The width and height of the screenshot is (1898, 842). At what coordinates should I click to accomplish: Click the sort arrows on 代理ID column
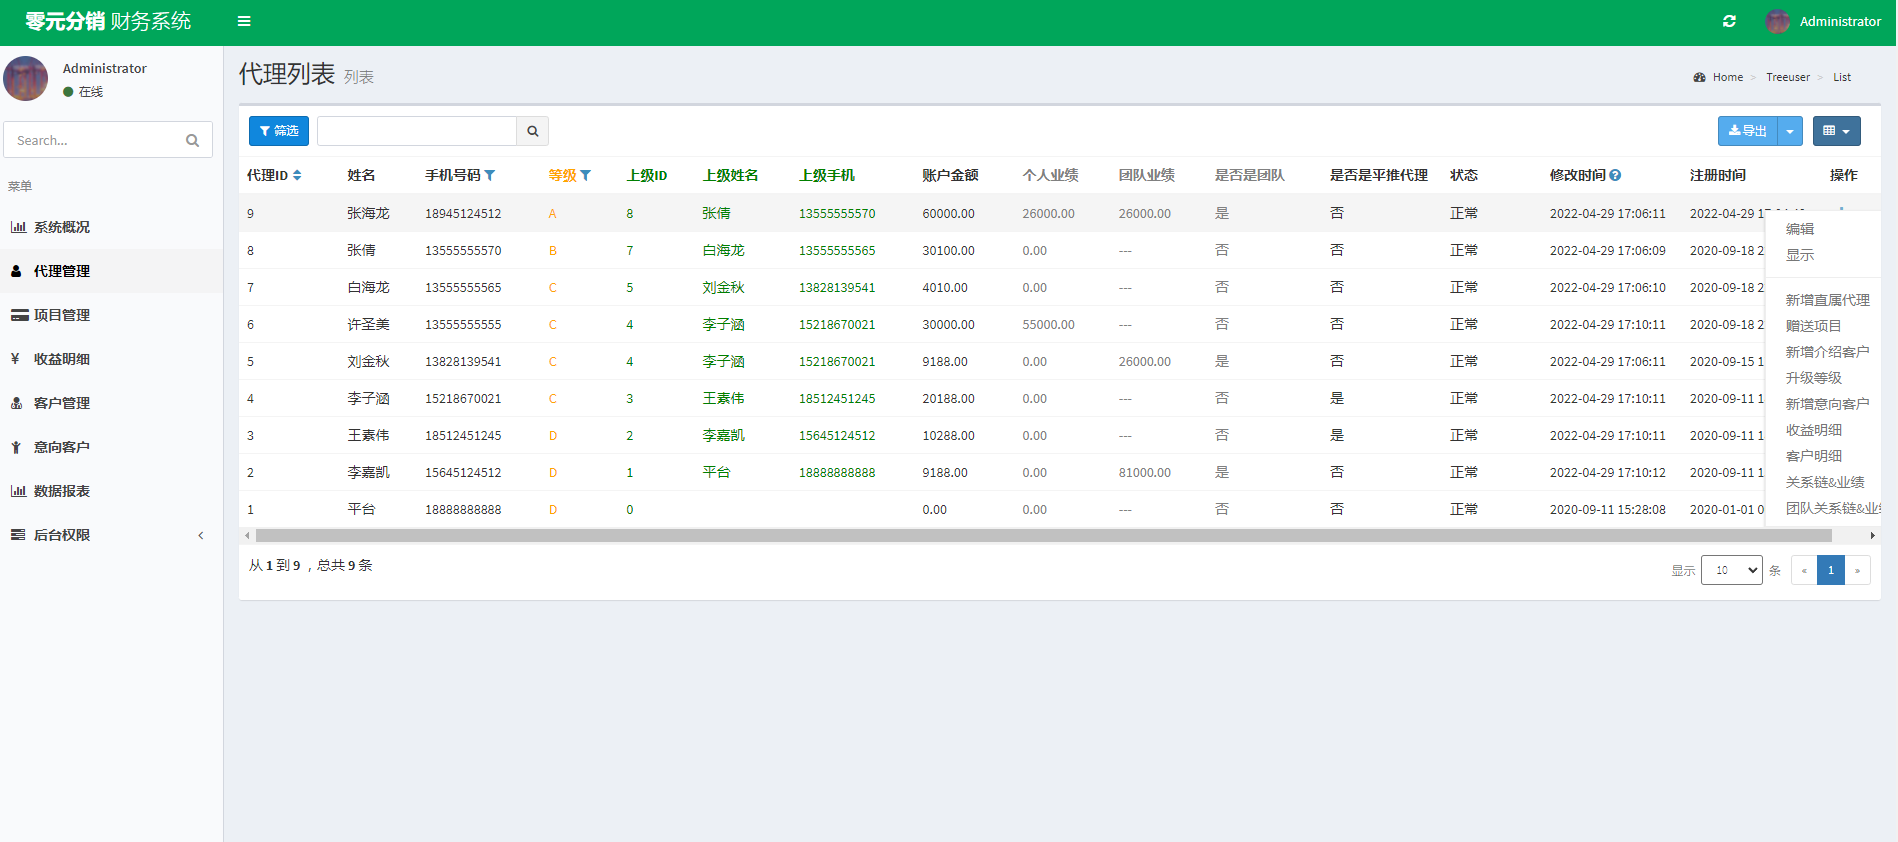pos(297,176)
